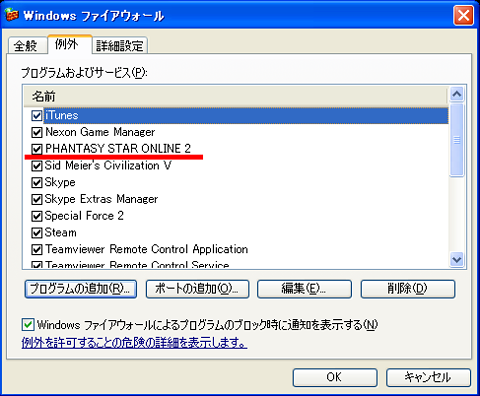
Task: Click the list scrollbar down arrow
Action: (x=457, y=259)
